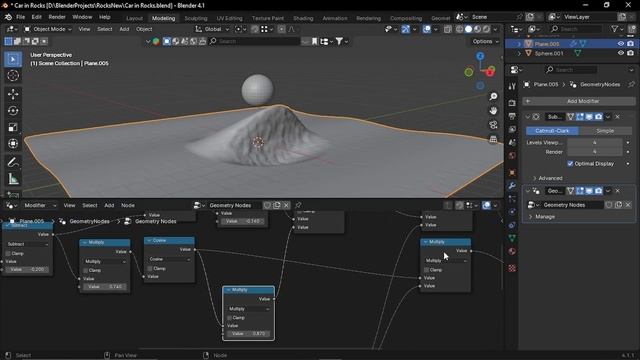Collapse the Subdivision modifier panel

tap(528, 117)
